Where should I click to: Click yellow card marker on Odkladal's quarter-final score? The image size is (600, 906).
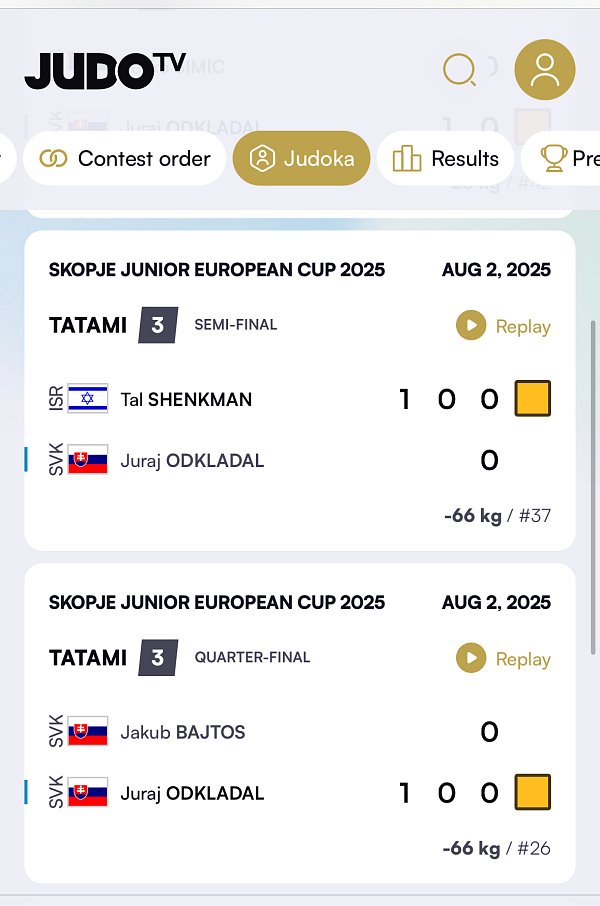tap(532, 792)
